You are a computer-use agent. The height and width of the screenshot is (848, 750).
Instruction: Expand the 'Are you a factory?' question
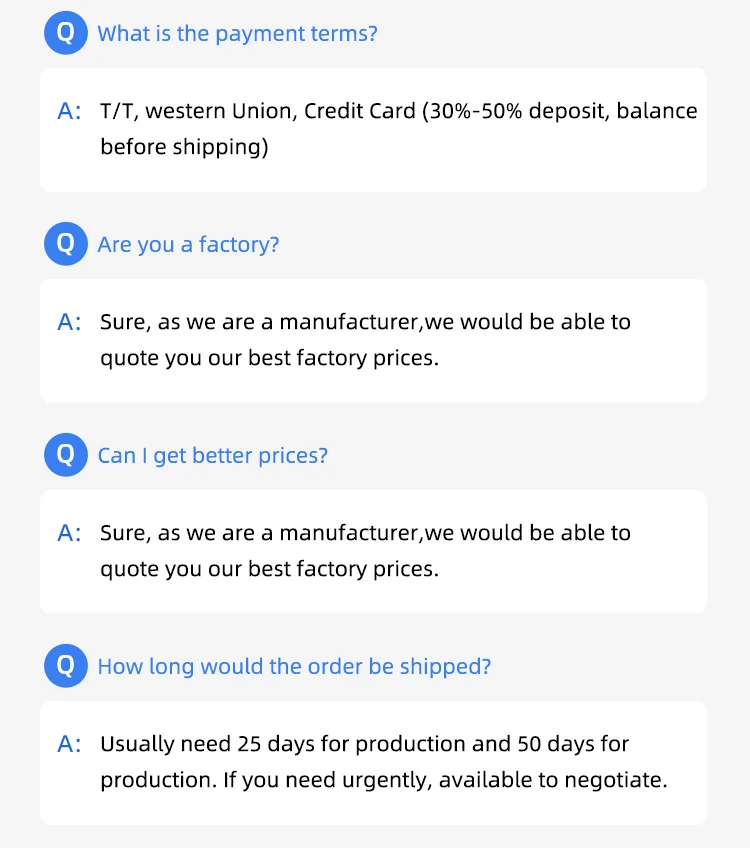coord(188,244)
